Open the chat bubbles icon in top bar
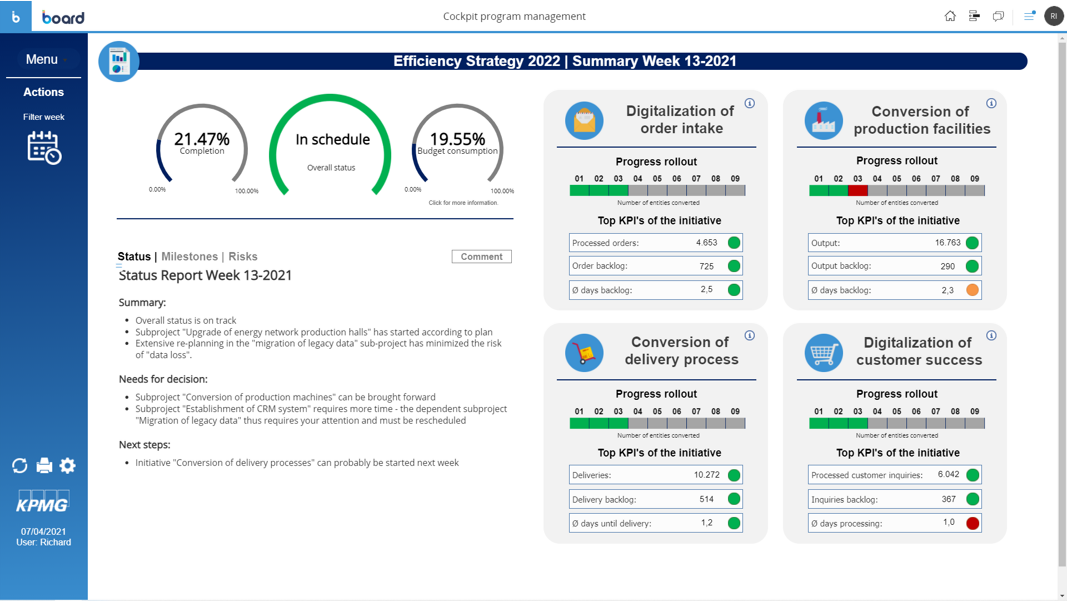Screen dimensions: 1067x601 tap(998, 16)
